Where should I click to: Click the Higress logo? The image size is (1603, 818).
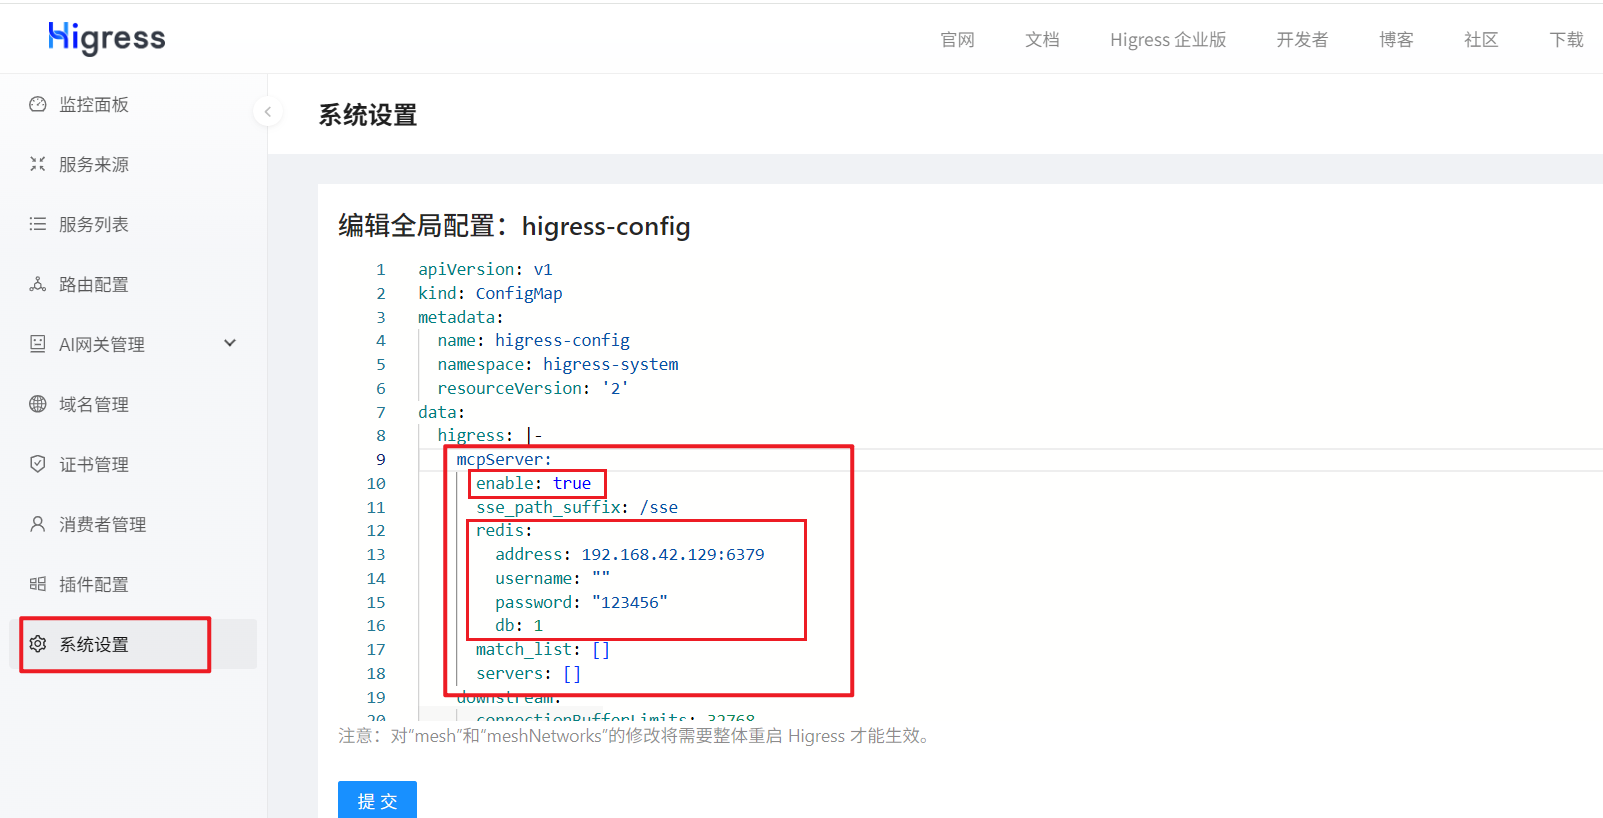click(107, 38)
